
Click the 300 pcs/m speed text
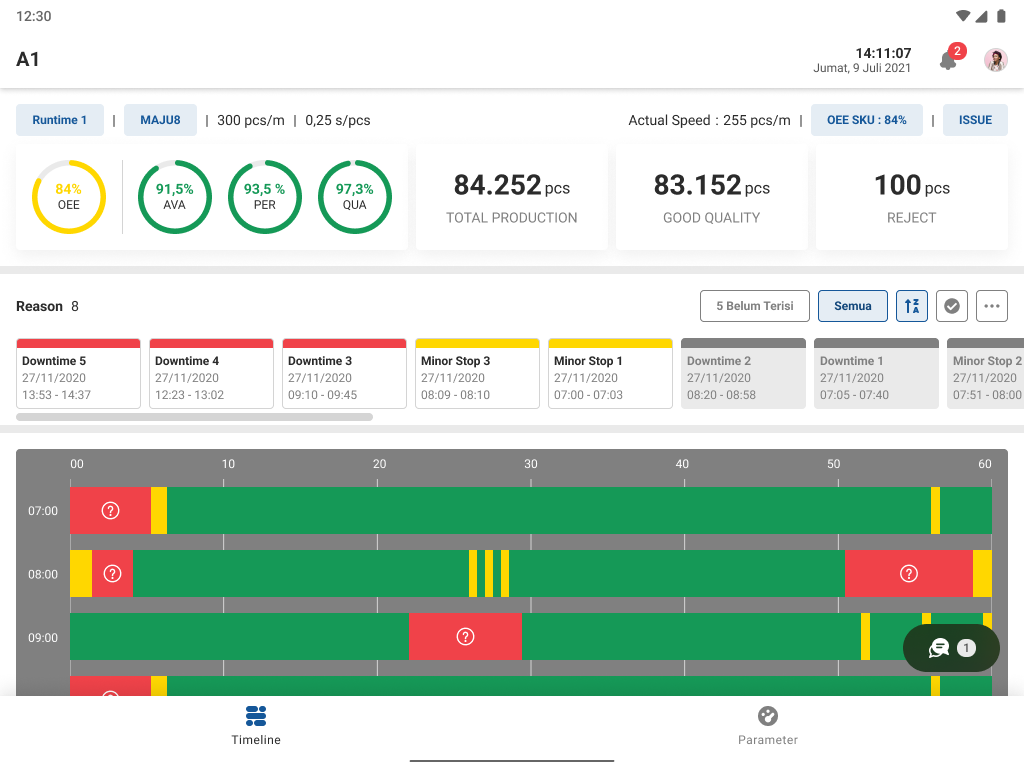(x=251, y=120)
